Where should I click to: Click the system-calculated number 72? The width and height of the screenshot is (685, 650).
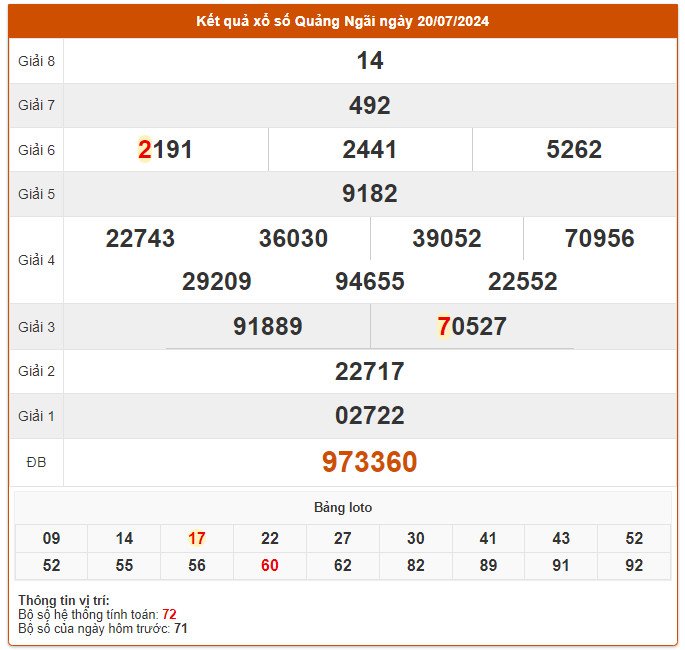[x=169, y=614]
